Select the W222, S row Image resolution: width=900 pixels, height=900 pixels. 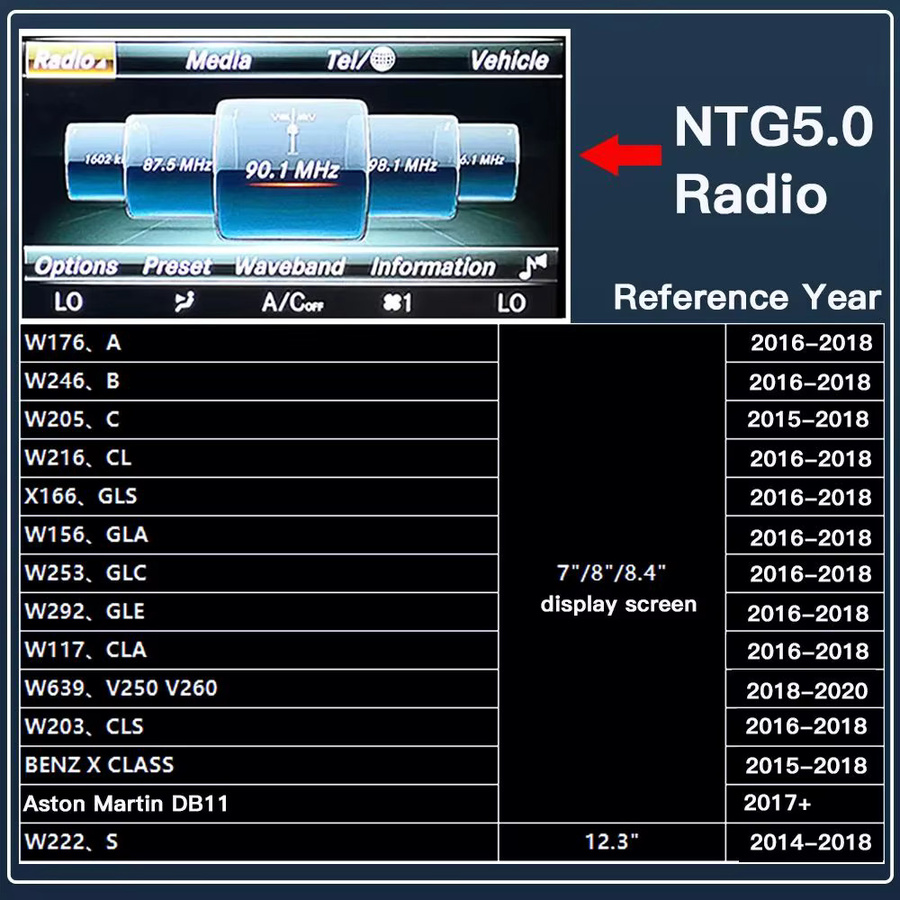click(259, 843)
